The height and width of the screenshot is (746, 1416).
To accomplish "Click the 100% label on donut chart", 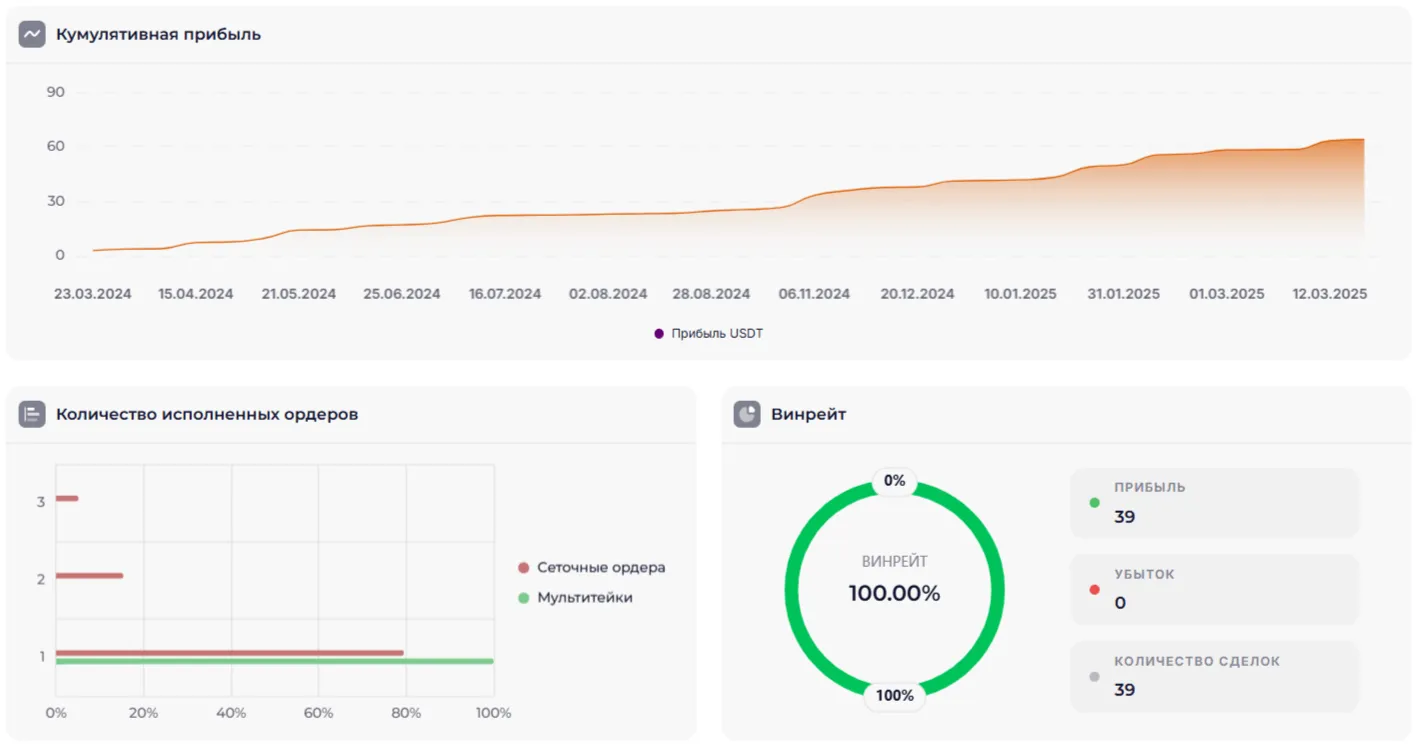I will click(x=894, y=695).
